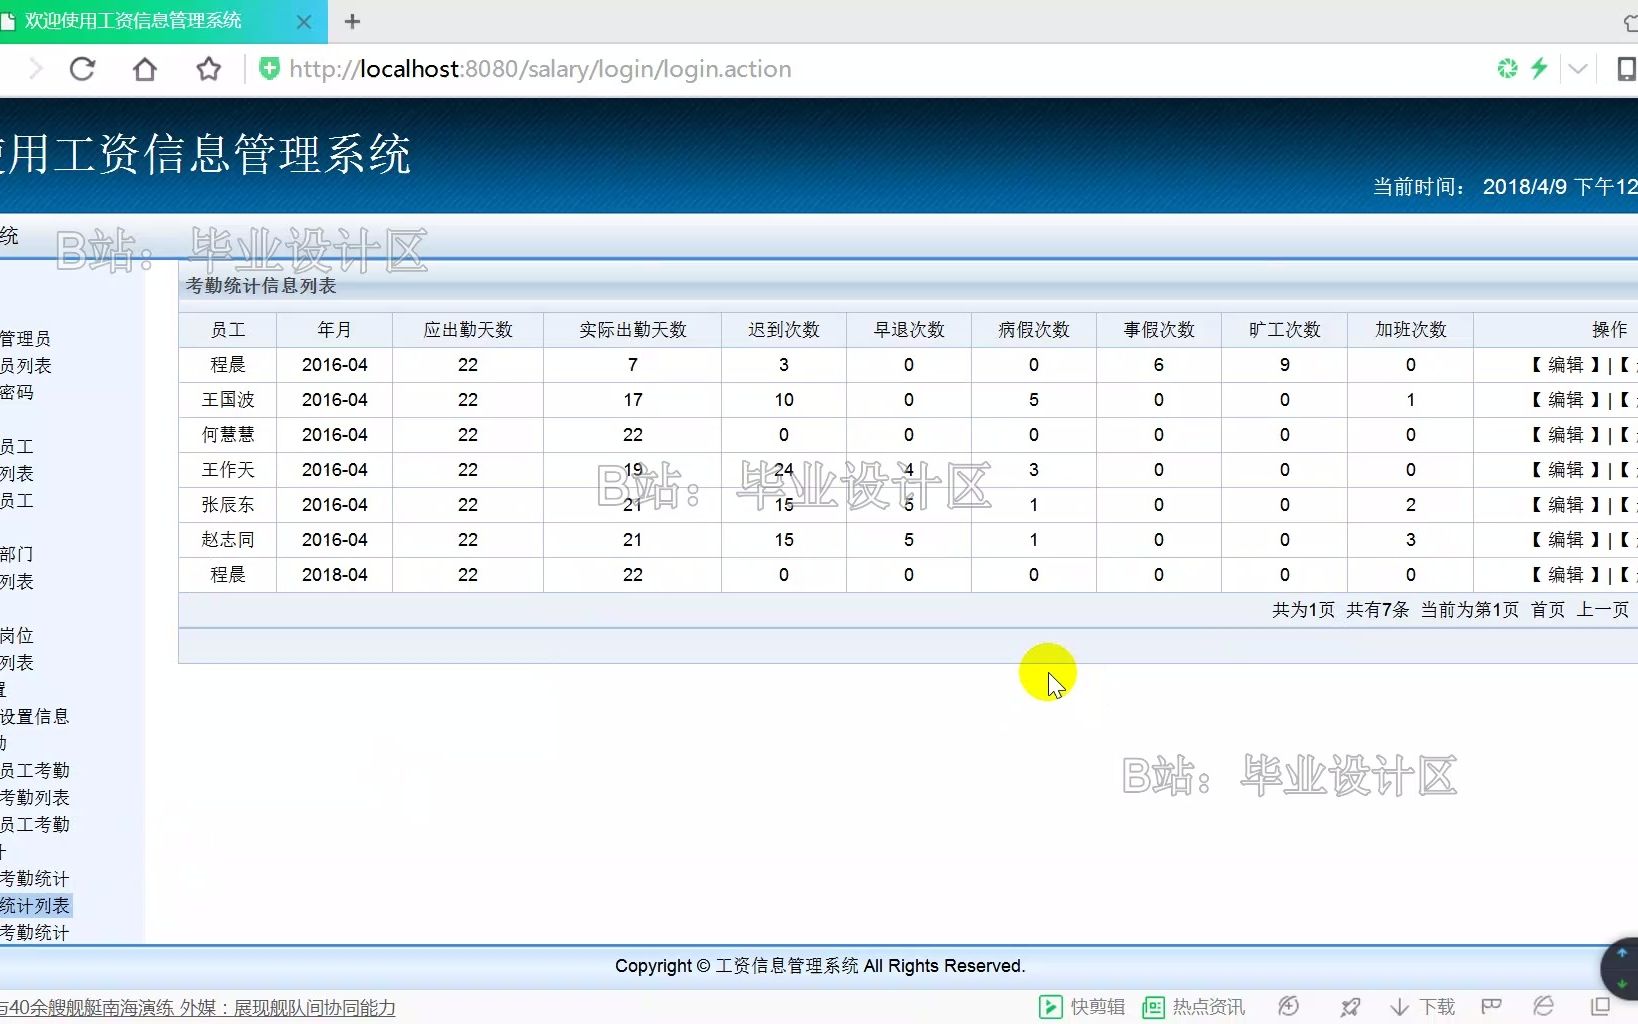Select the highlighted 统计列表 sidebar item
Viewport: 1638px width, 1024px height.
coord(35,906)
